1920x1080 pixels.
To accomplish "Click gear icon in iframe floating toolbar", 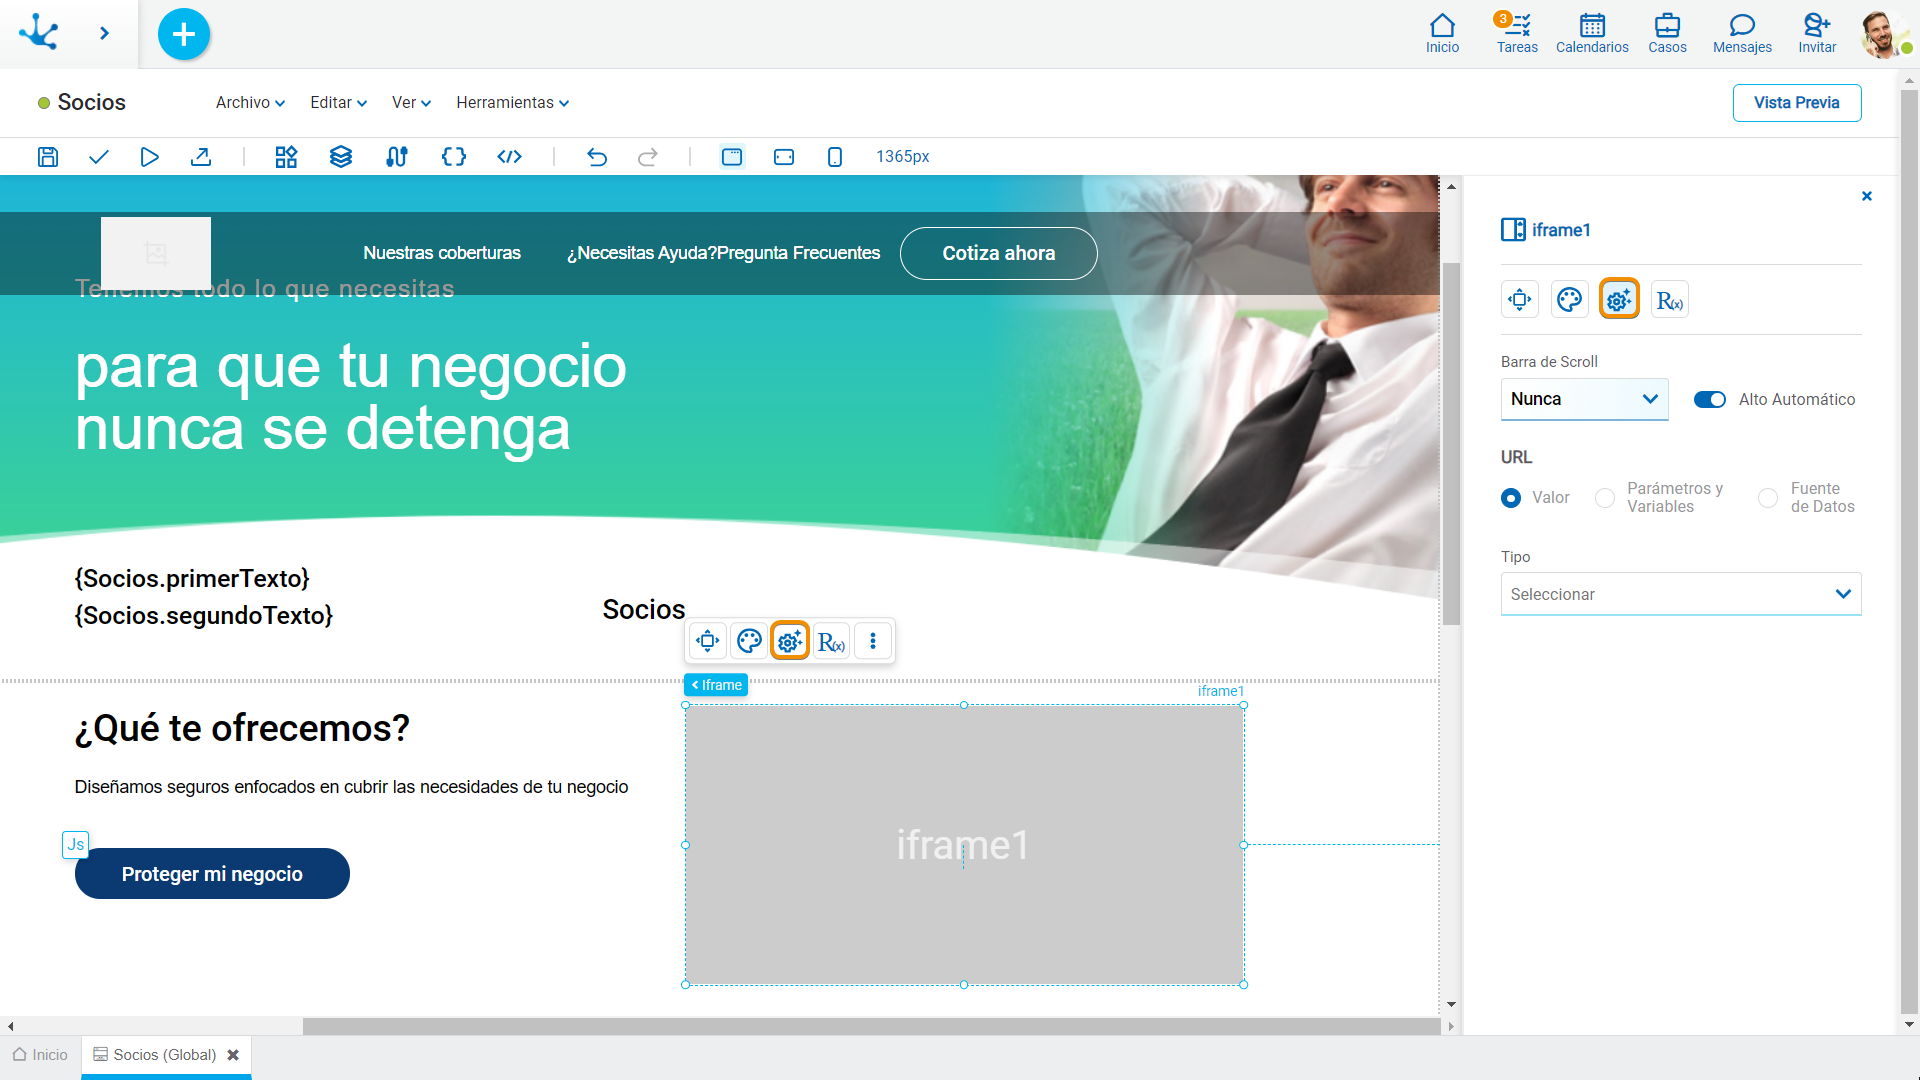I will [790, 641].
